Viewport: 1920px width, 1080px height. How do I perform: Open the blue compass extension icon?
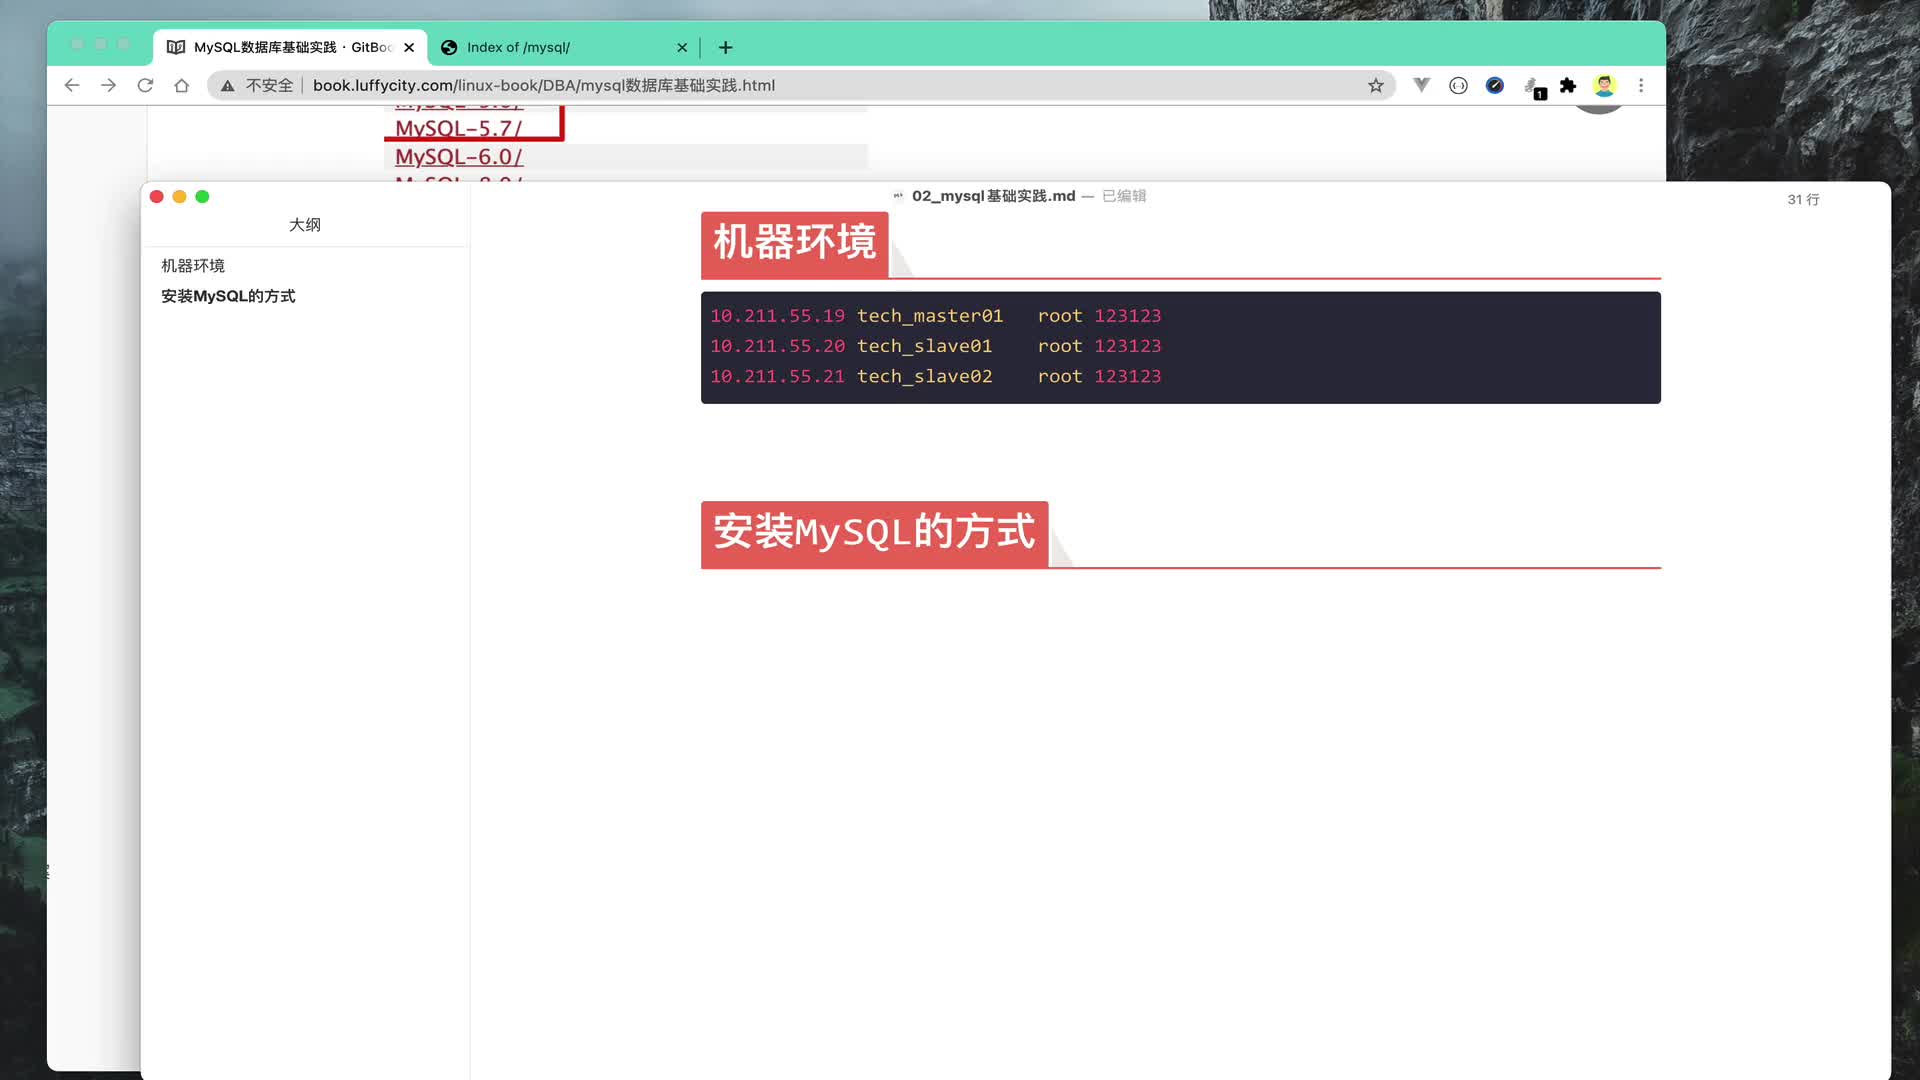point(1495,86)
